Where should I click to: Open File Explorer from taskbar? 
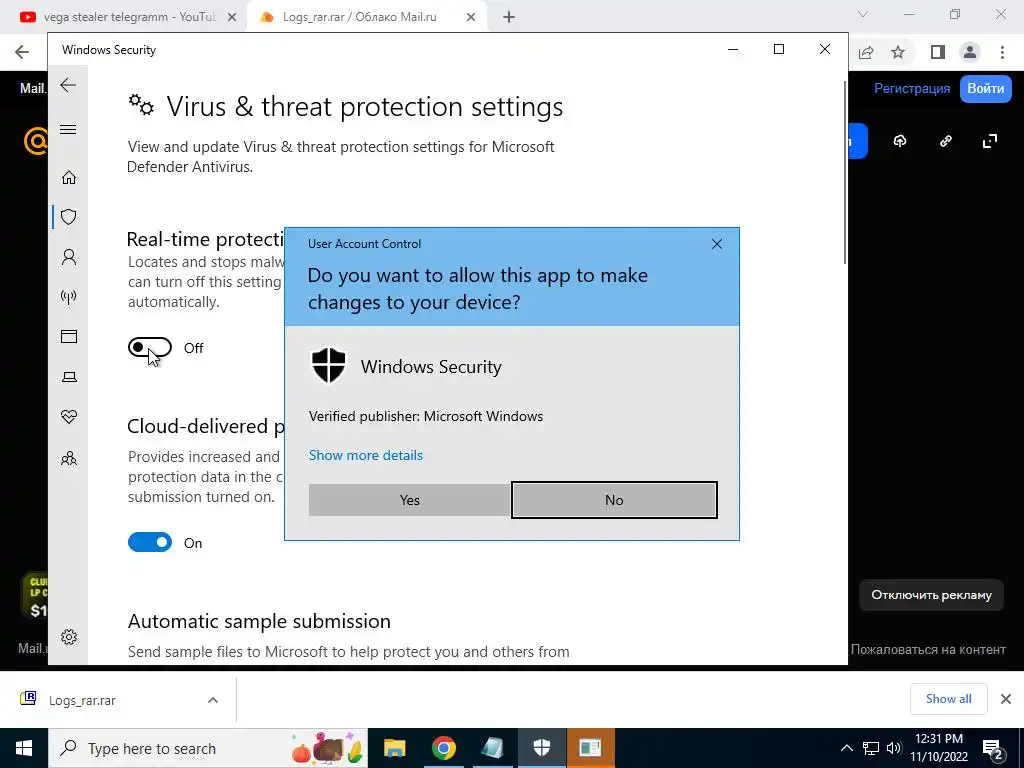tap(394, 748)
